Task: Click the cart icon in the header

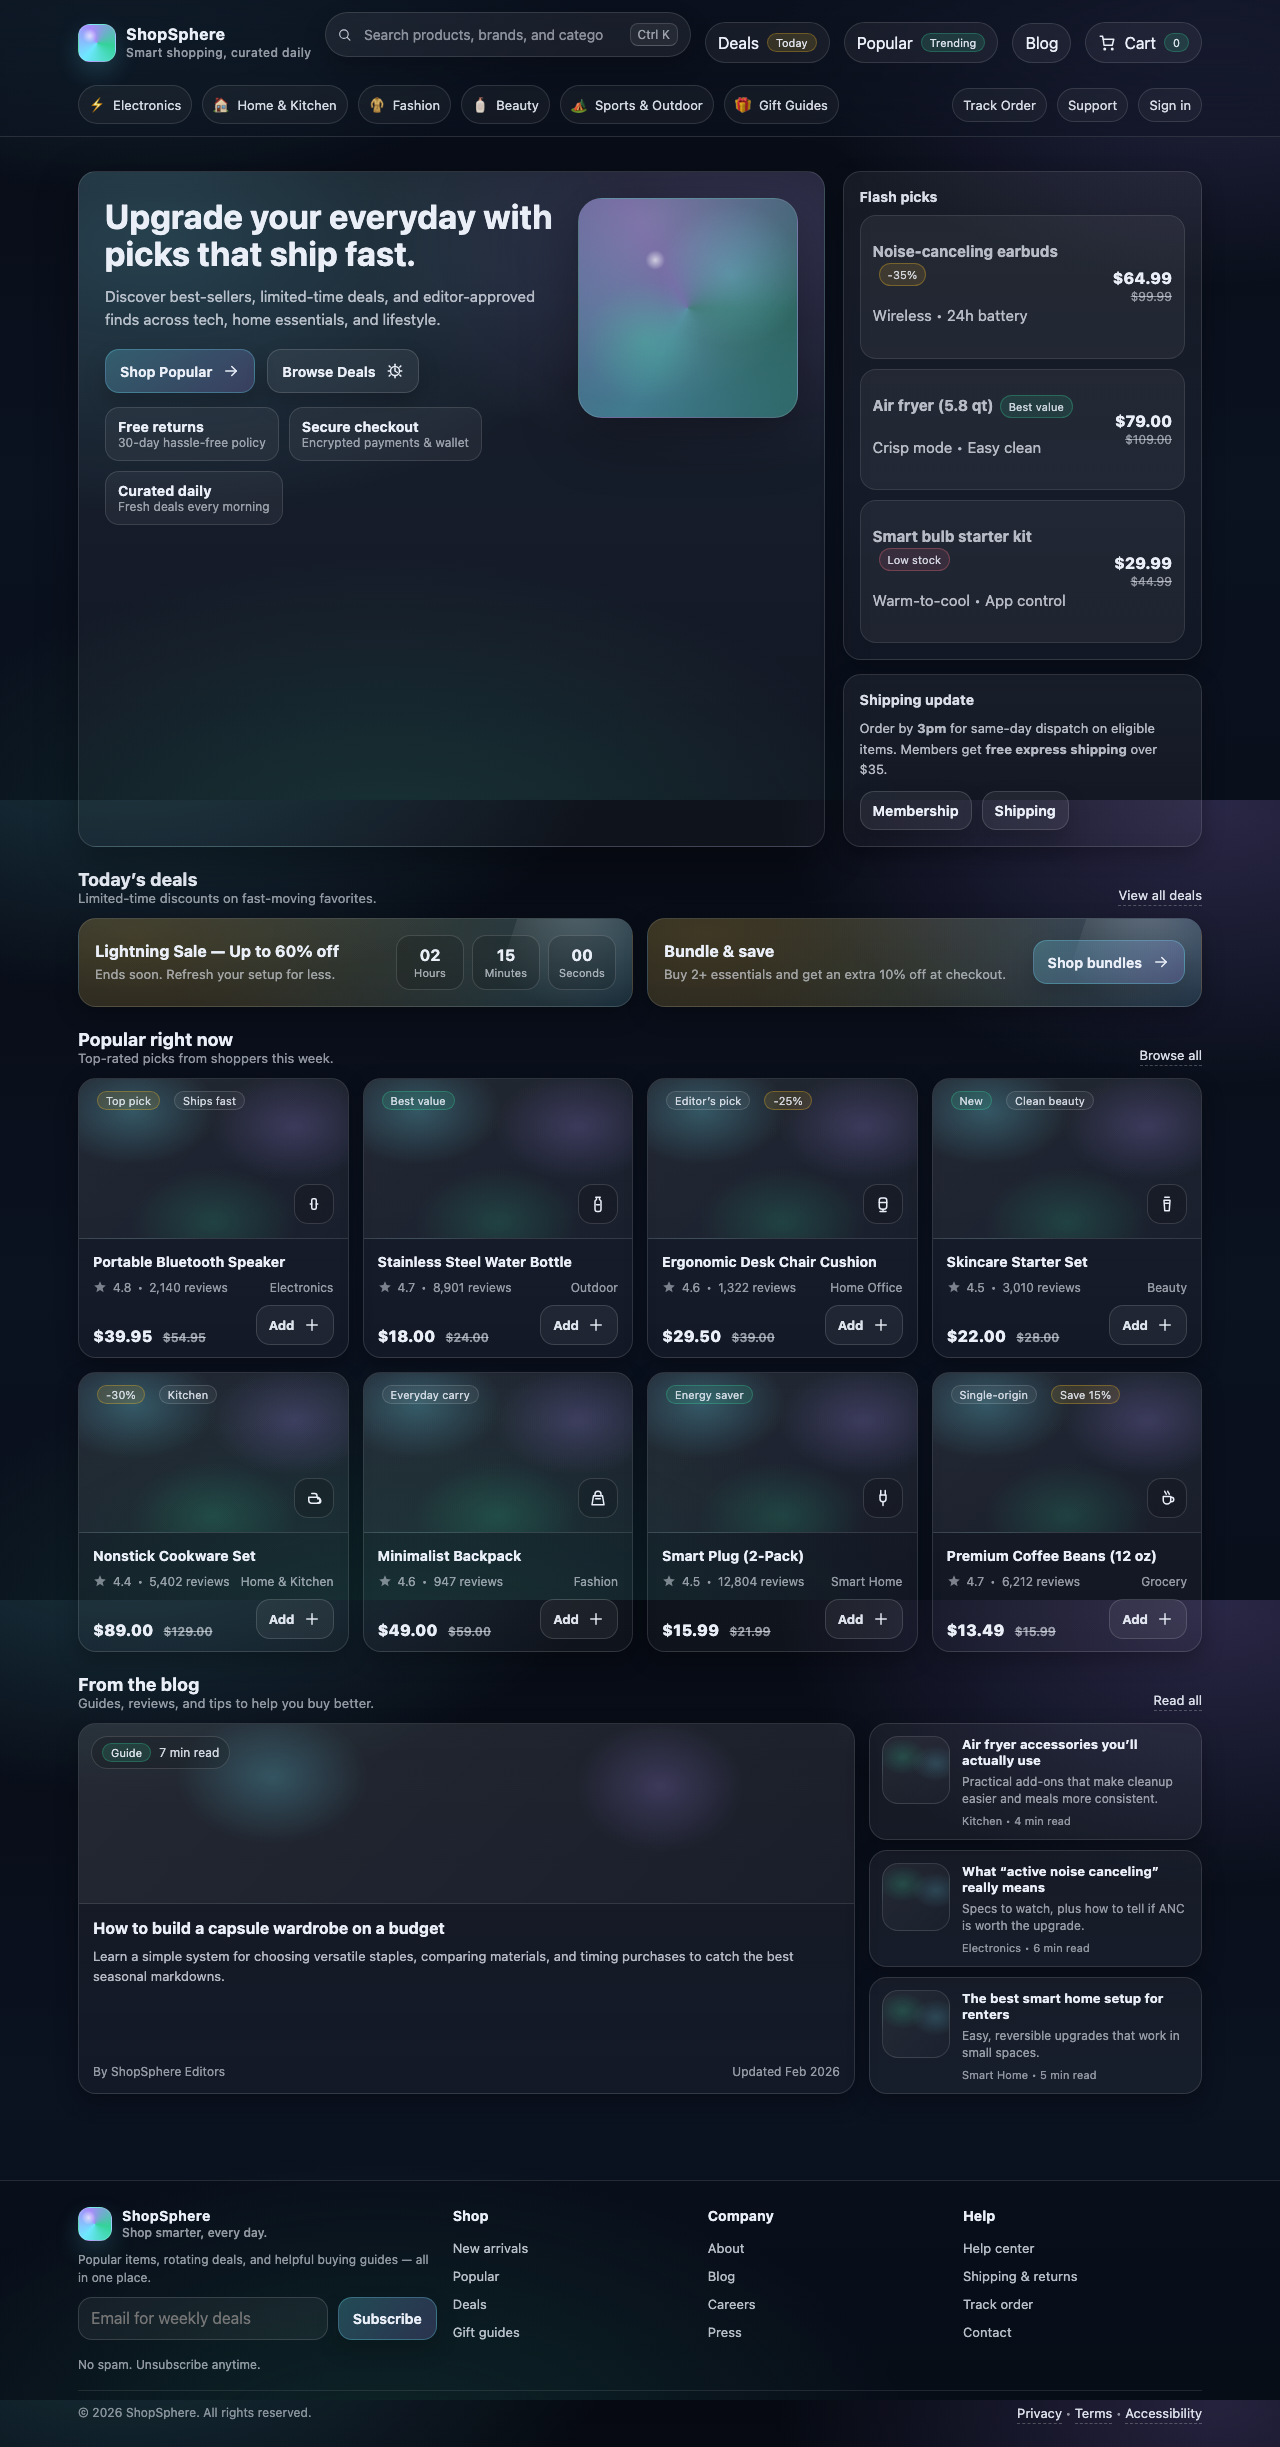Action: pos(1107,43)
